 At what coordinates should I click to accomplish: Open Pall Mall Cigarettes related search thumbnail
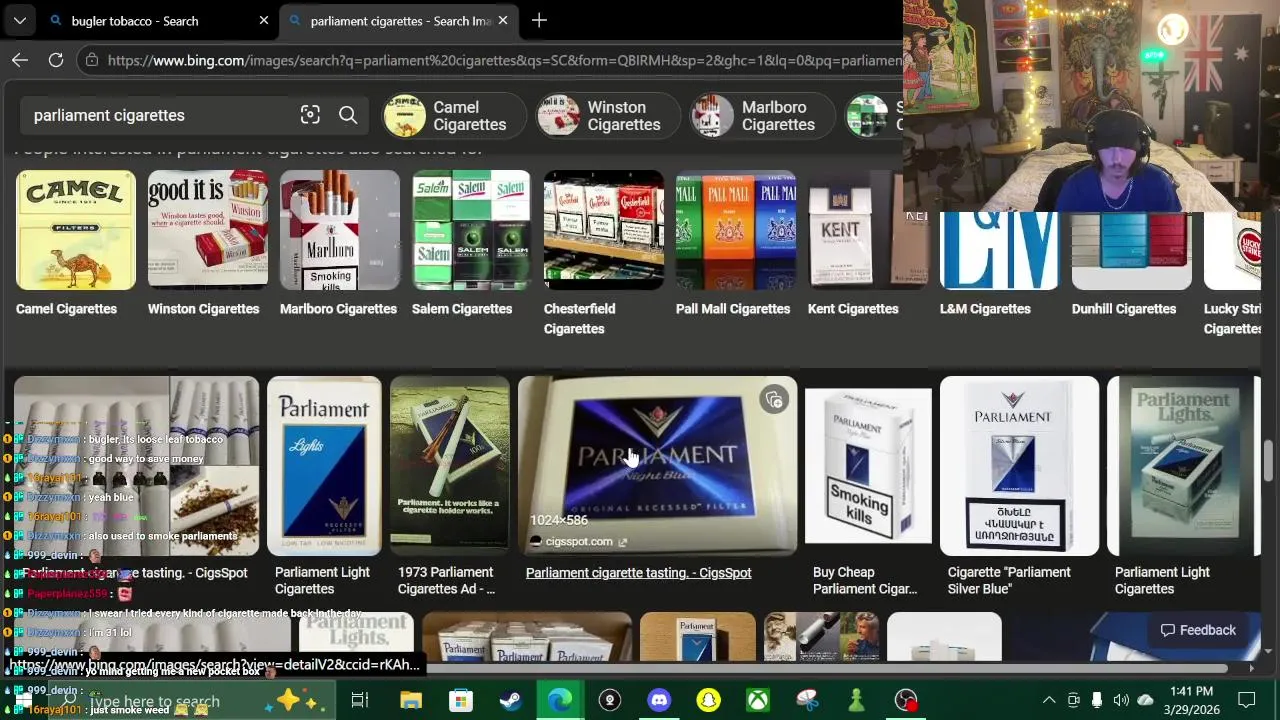click(736, 230)
